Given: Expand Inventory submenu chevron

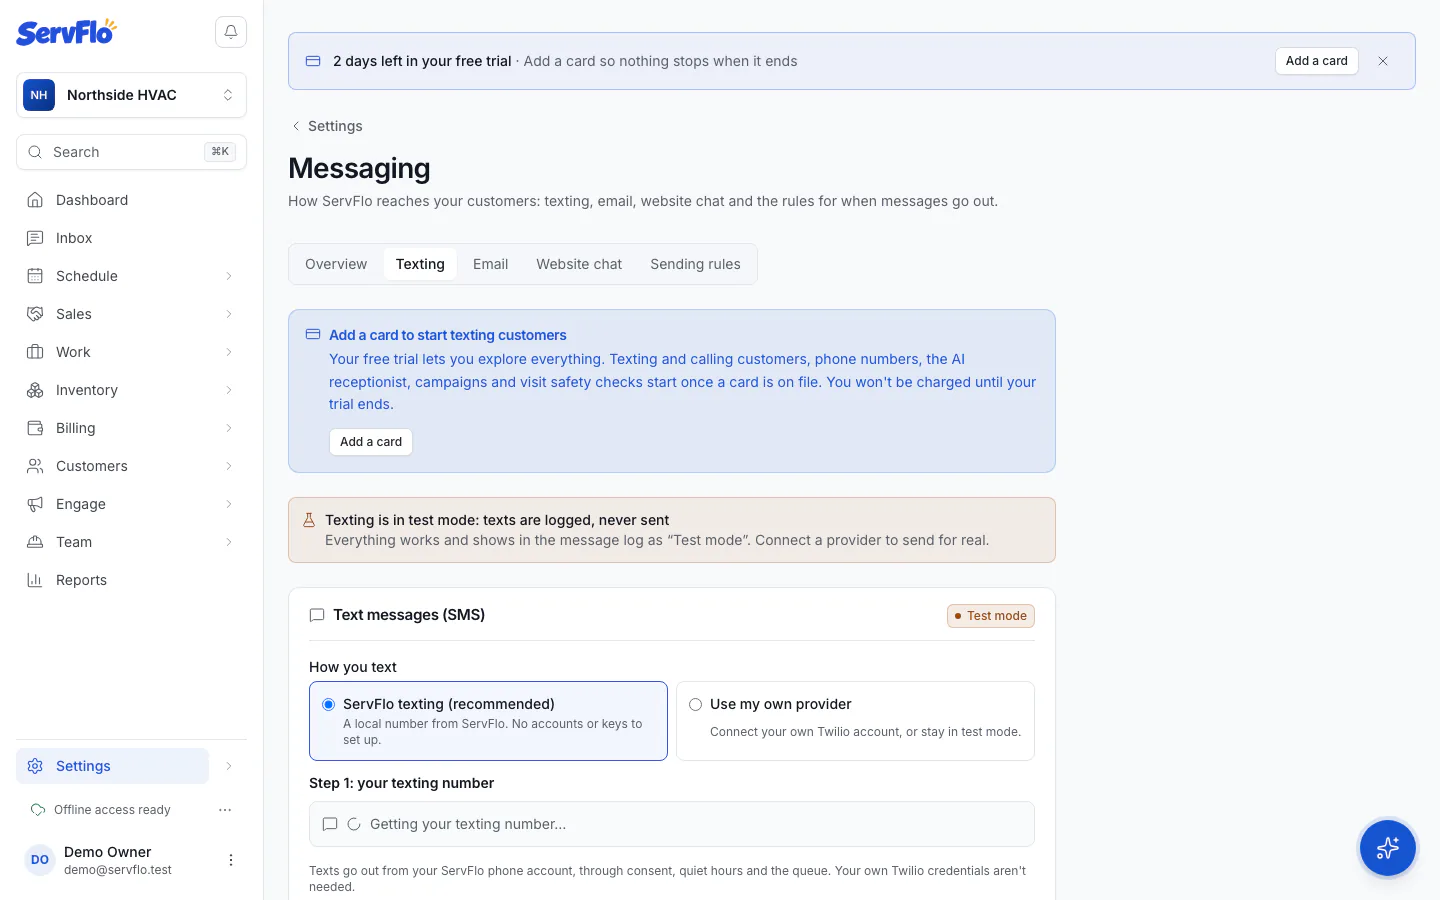Looking at the screenshot, I should tap(229, 390).
